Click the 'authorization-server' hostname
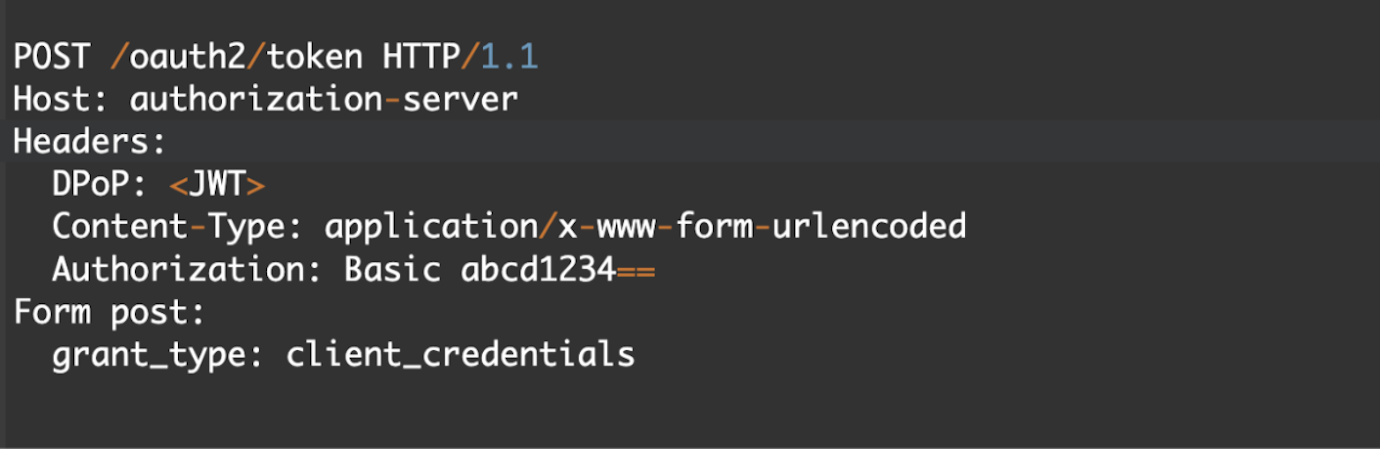This screenshot has height=449, width=1380. (x=324, y=99)
